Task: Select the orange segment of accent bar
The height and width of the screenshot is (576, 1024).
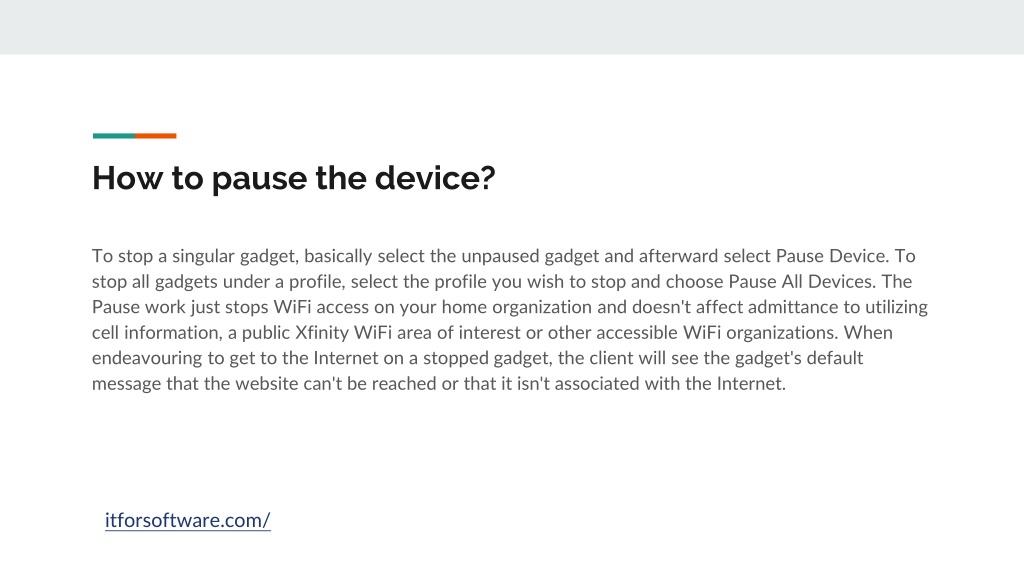Action: click(155, 136)
